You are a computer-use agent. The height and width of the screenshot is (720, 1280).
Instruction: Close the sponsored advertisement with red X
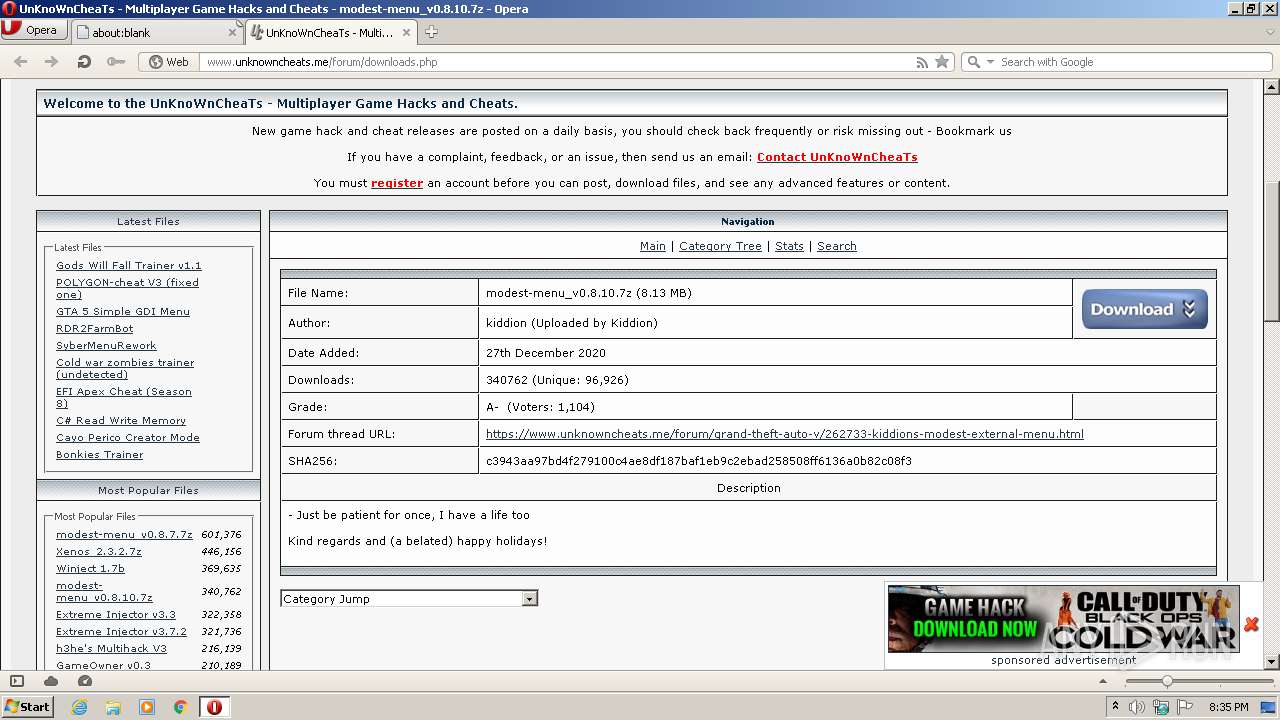click(1251, 624)
